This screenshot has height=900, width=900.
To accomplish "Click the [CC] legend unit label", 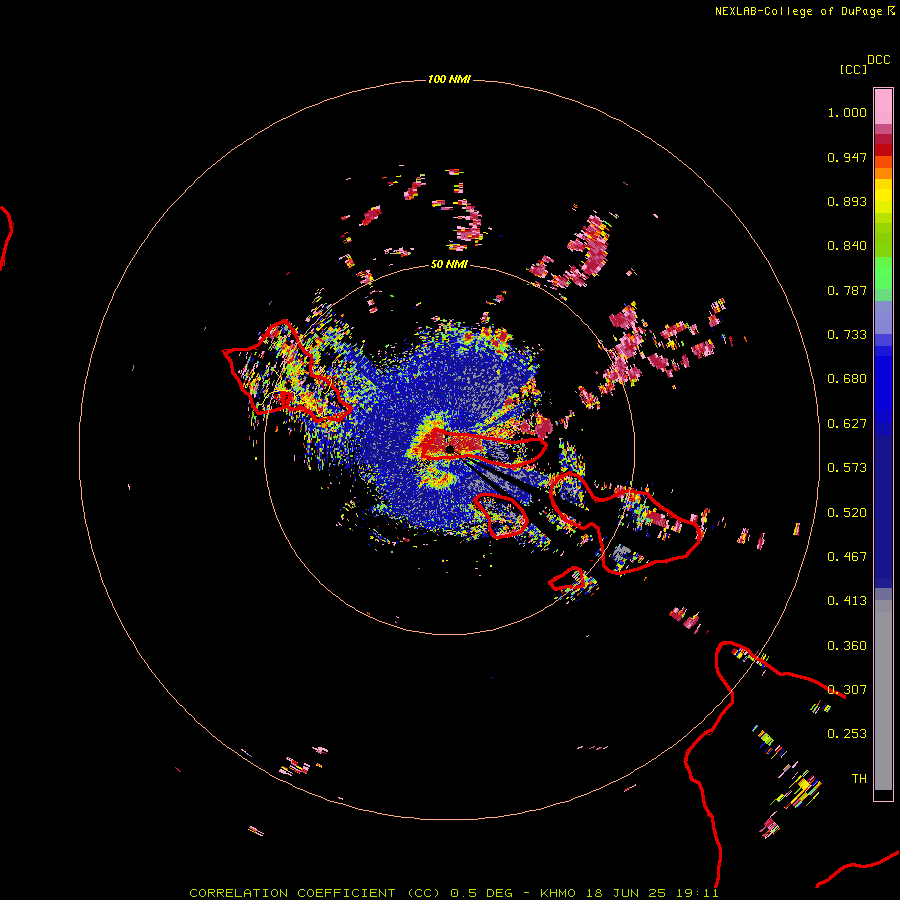I will (x=853, y=69).
